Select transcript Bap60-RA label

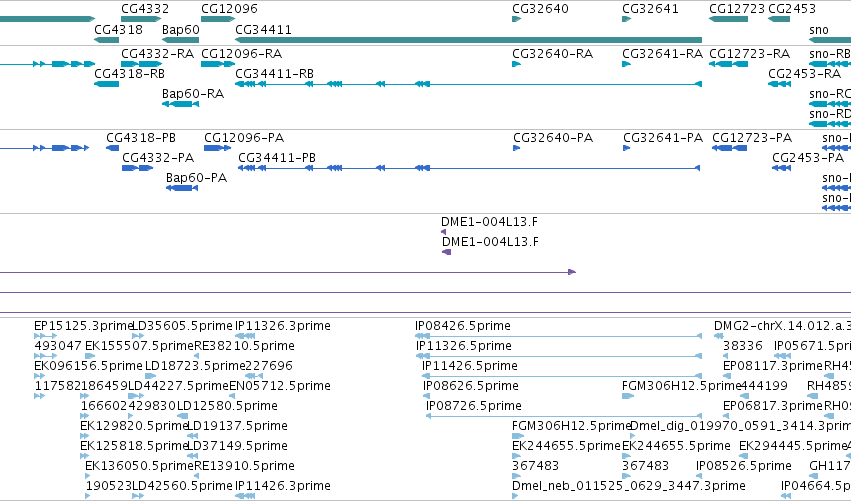193,94
